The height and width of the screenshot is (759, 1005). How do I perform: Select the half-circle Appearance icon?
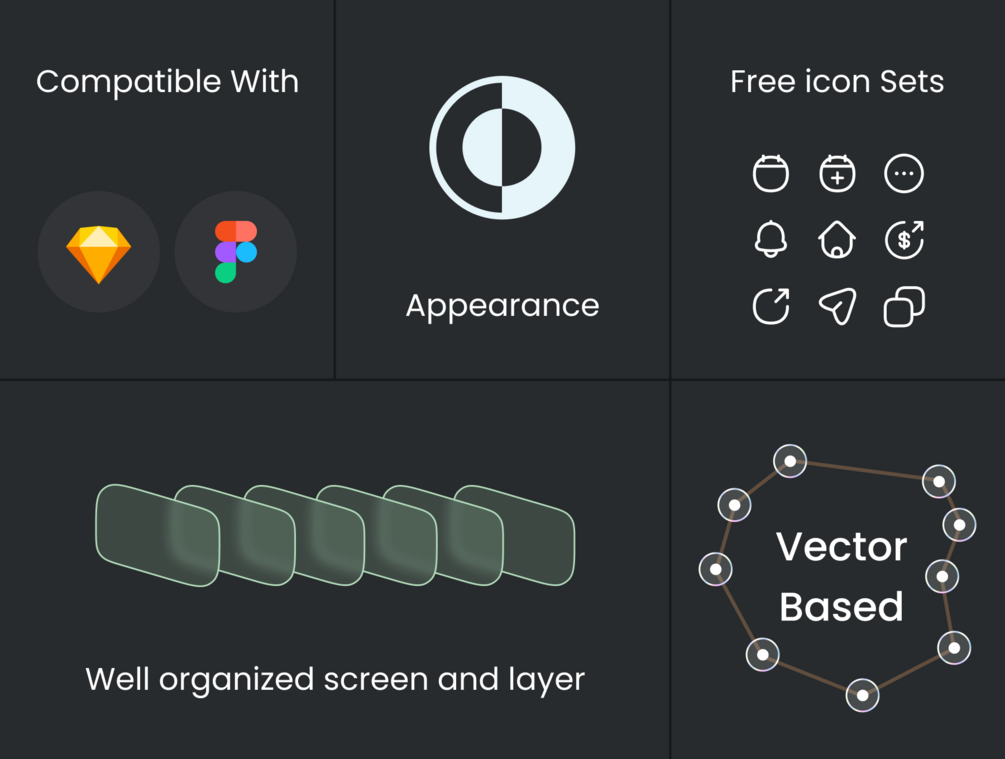coord(502,147)
